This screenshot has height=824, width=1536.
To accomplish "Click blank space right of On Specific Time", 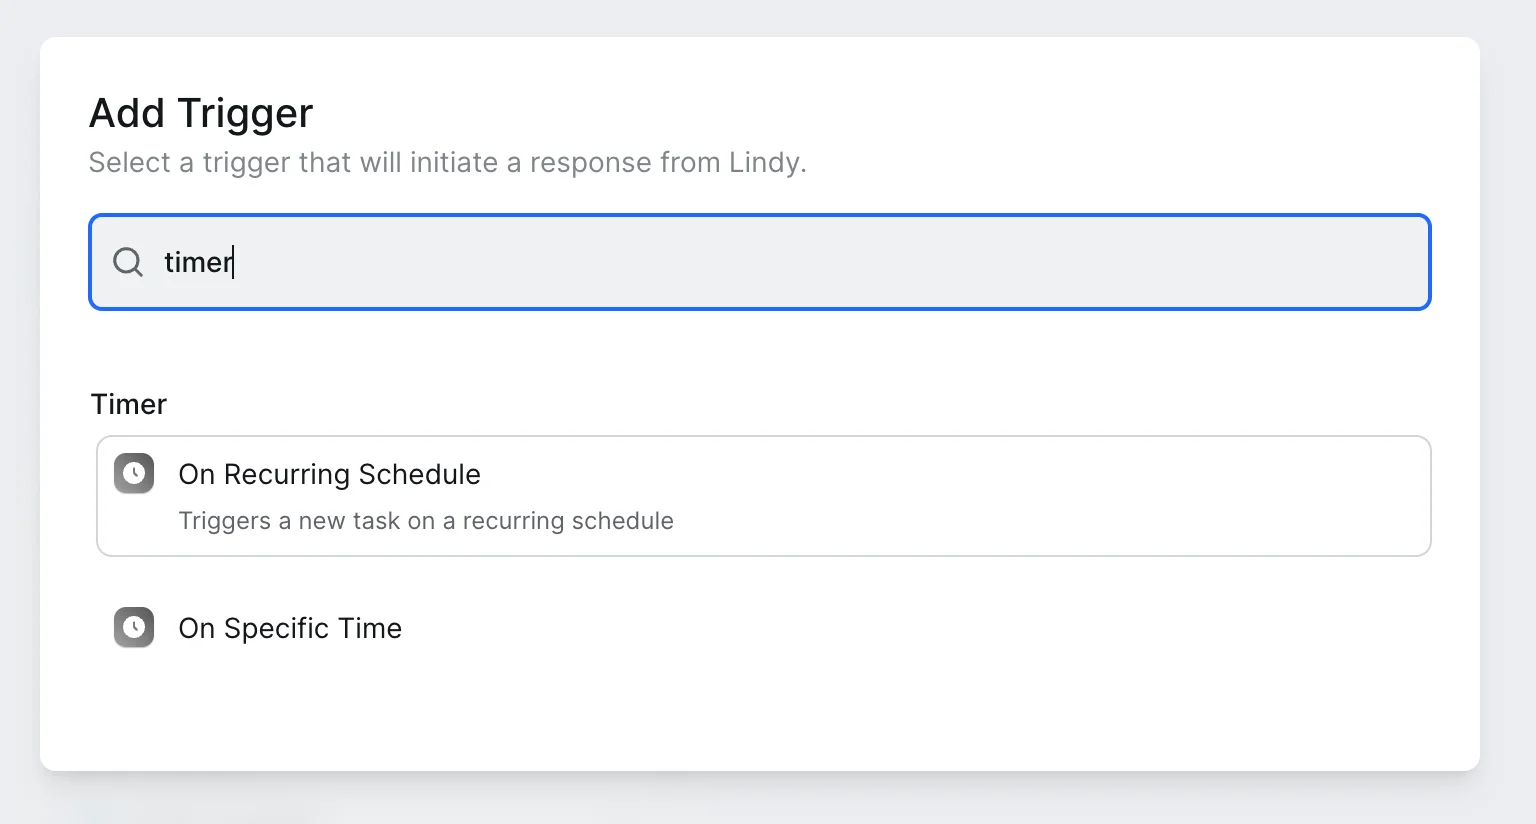I will click(1000, 628).
